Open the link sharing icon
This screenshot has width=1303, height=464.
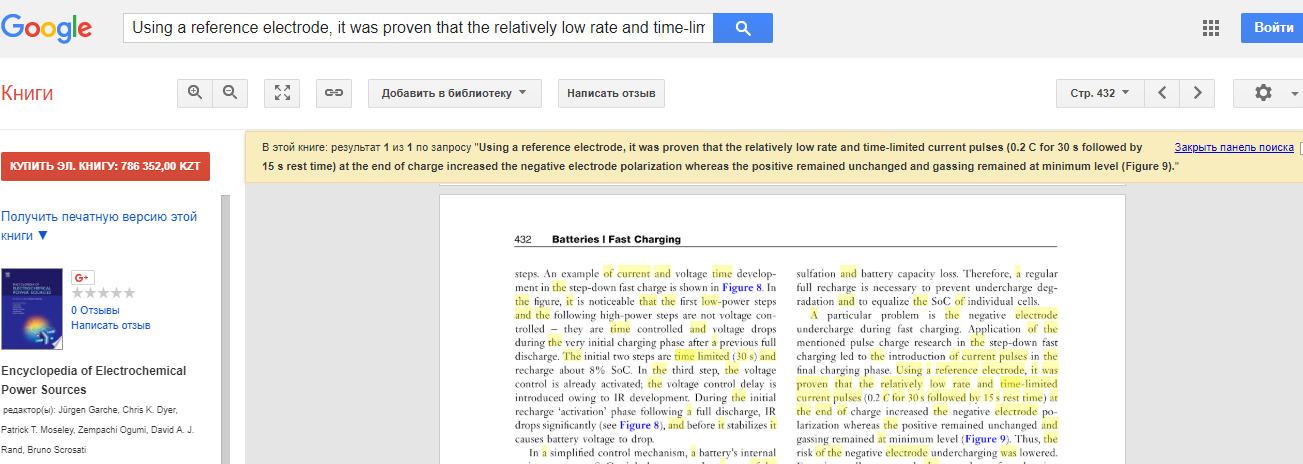(x=334, y=93)
